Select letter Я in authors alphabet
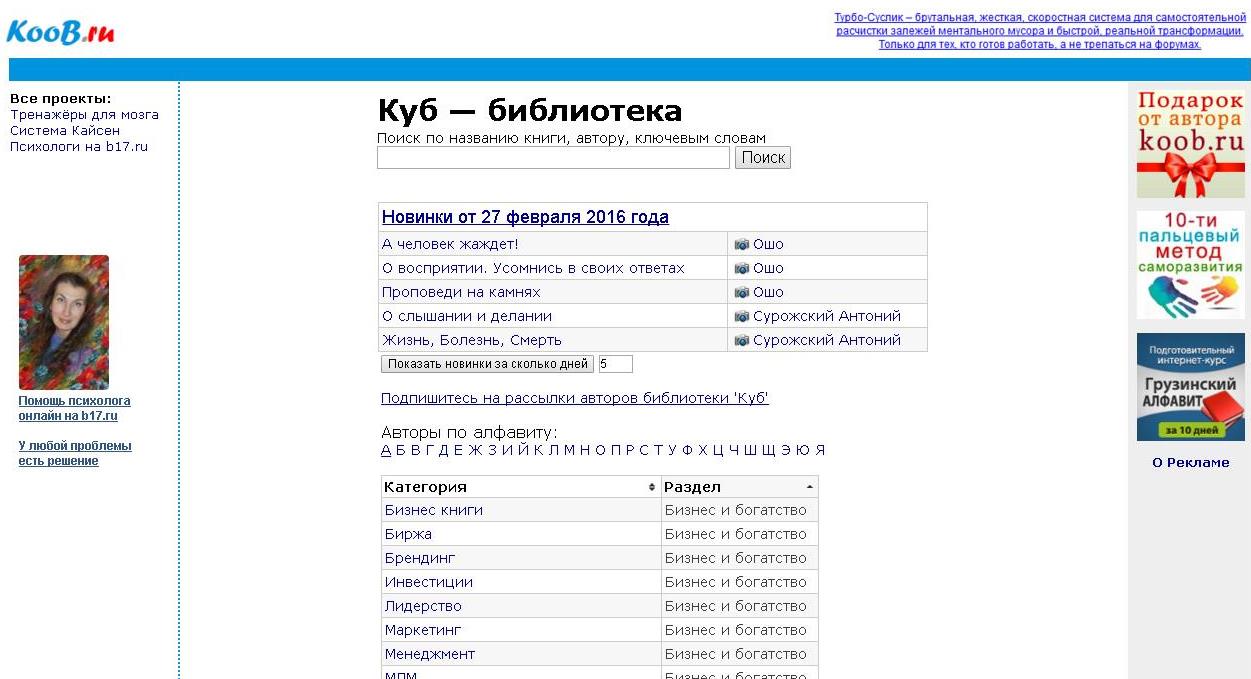The width and height of the screenshot is (1251, 679). [820, 450]
